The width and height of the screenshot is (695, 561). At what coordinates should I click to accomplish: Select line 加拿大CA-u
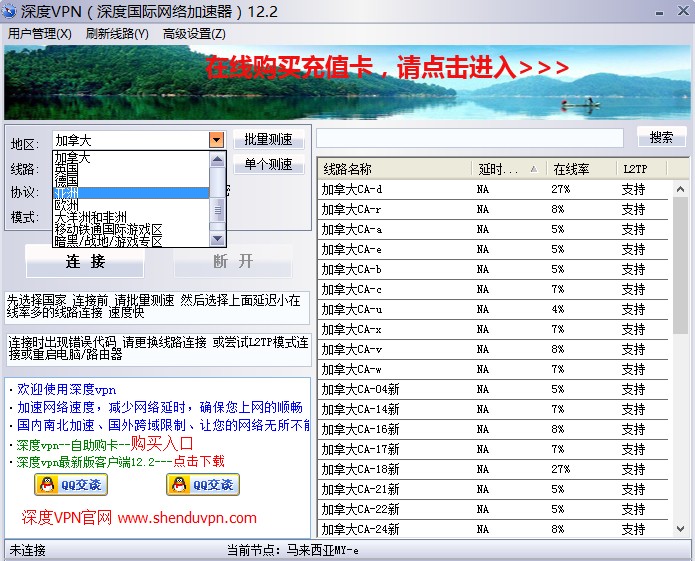(493, 309)
